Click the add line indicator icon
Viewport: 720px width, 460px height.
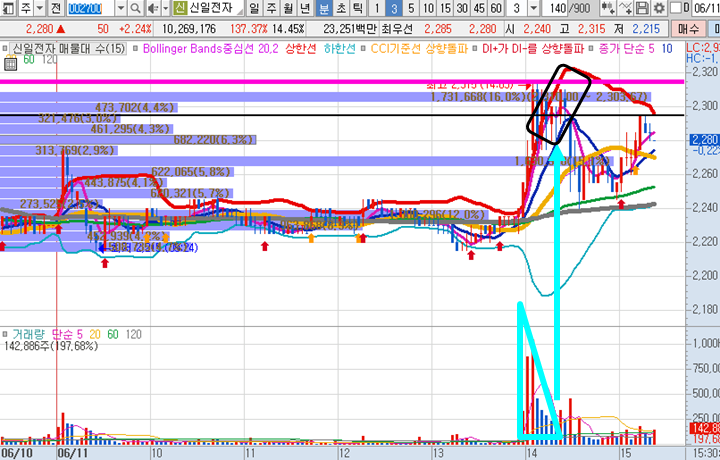(x=625, y=8)
